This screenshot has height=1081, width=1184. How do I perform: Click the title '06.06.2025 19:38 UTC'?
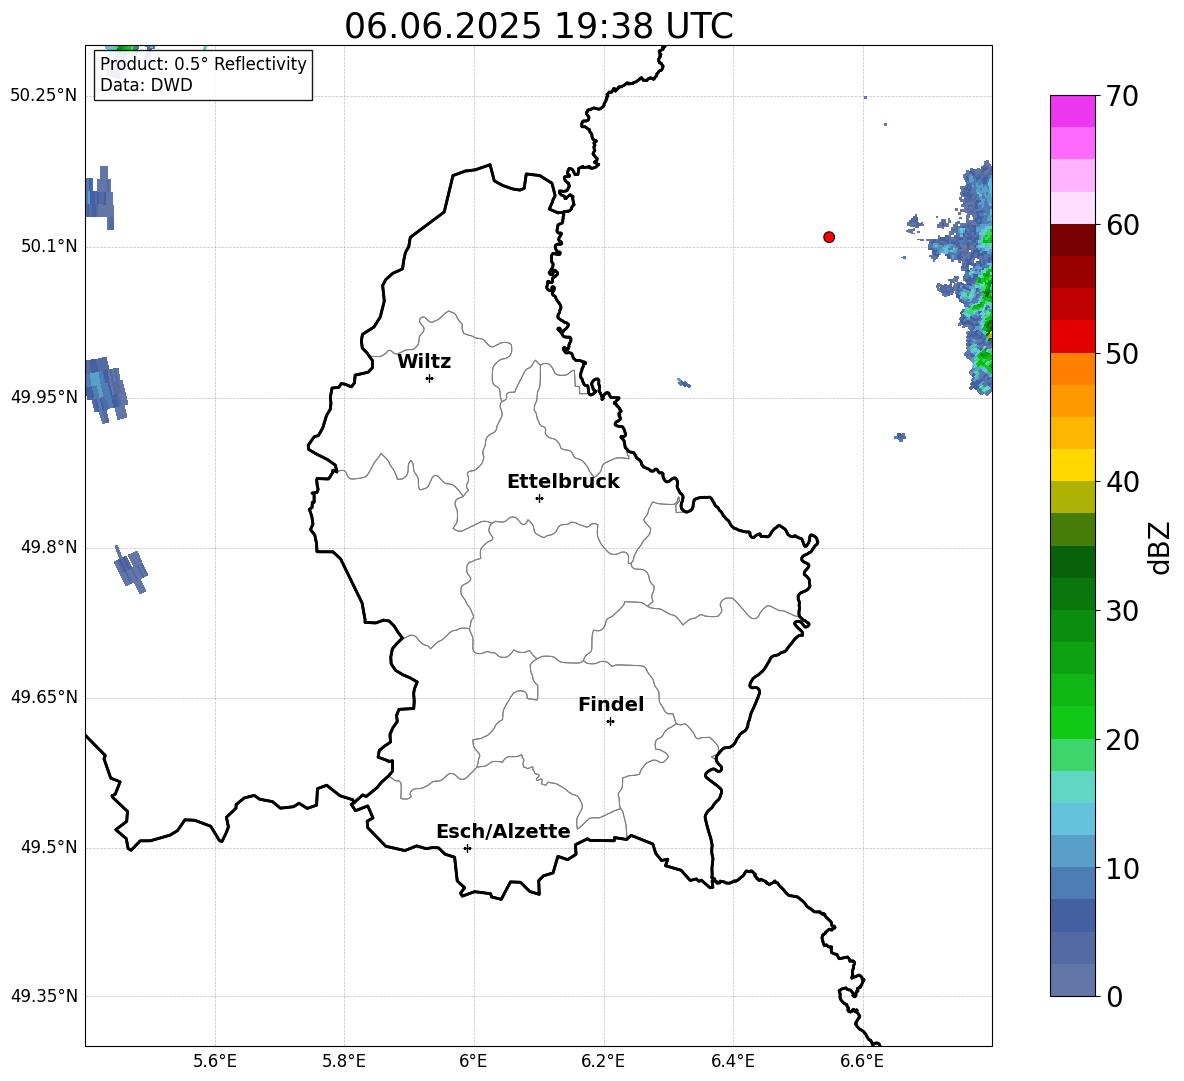[x=539, y=26]
